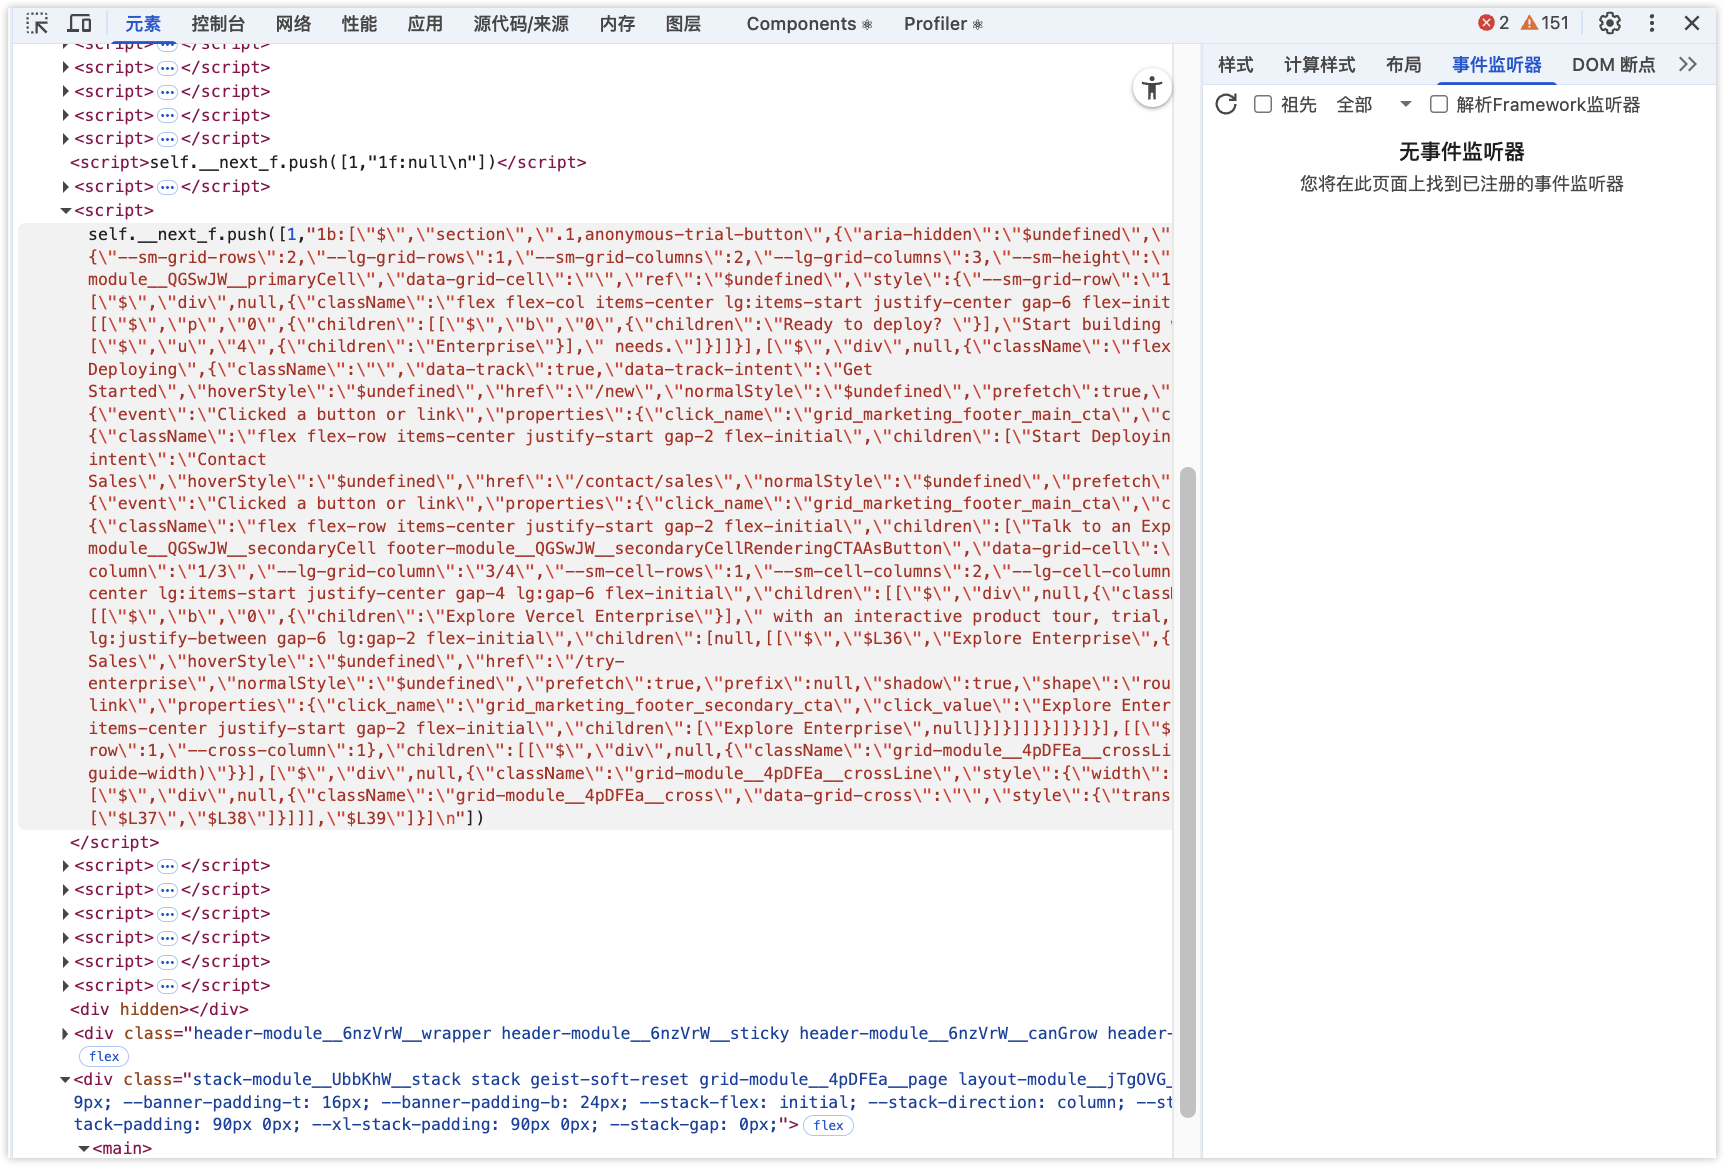Viewport: 1724px width, 1166px height.
Task: Open the 性能 tab
Action: 359,24
